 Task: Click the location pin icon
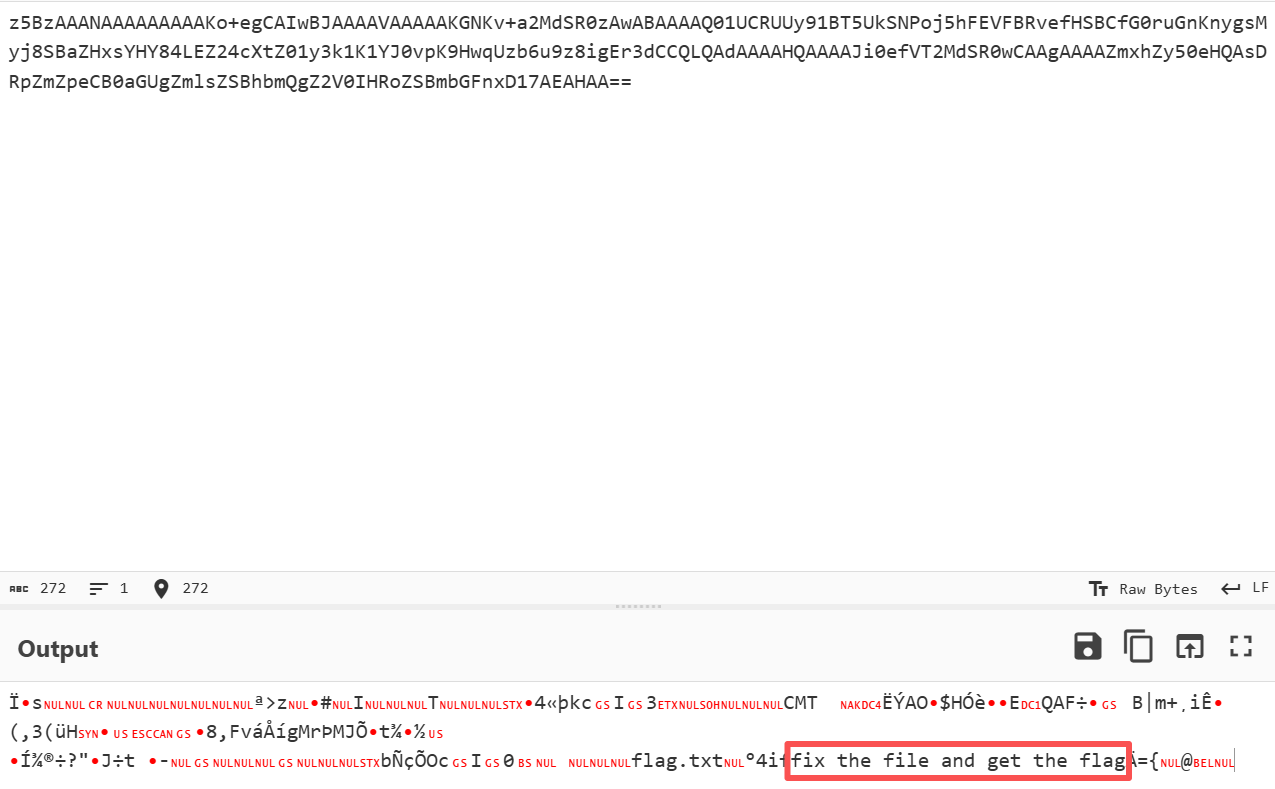[x=161, y=588]
